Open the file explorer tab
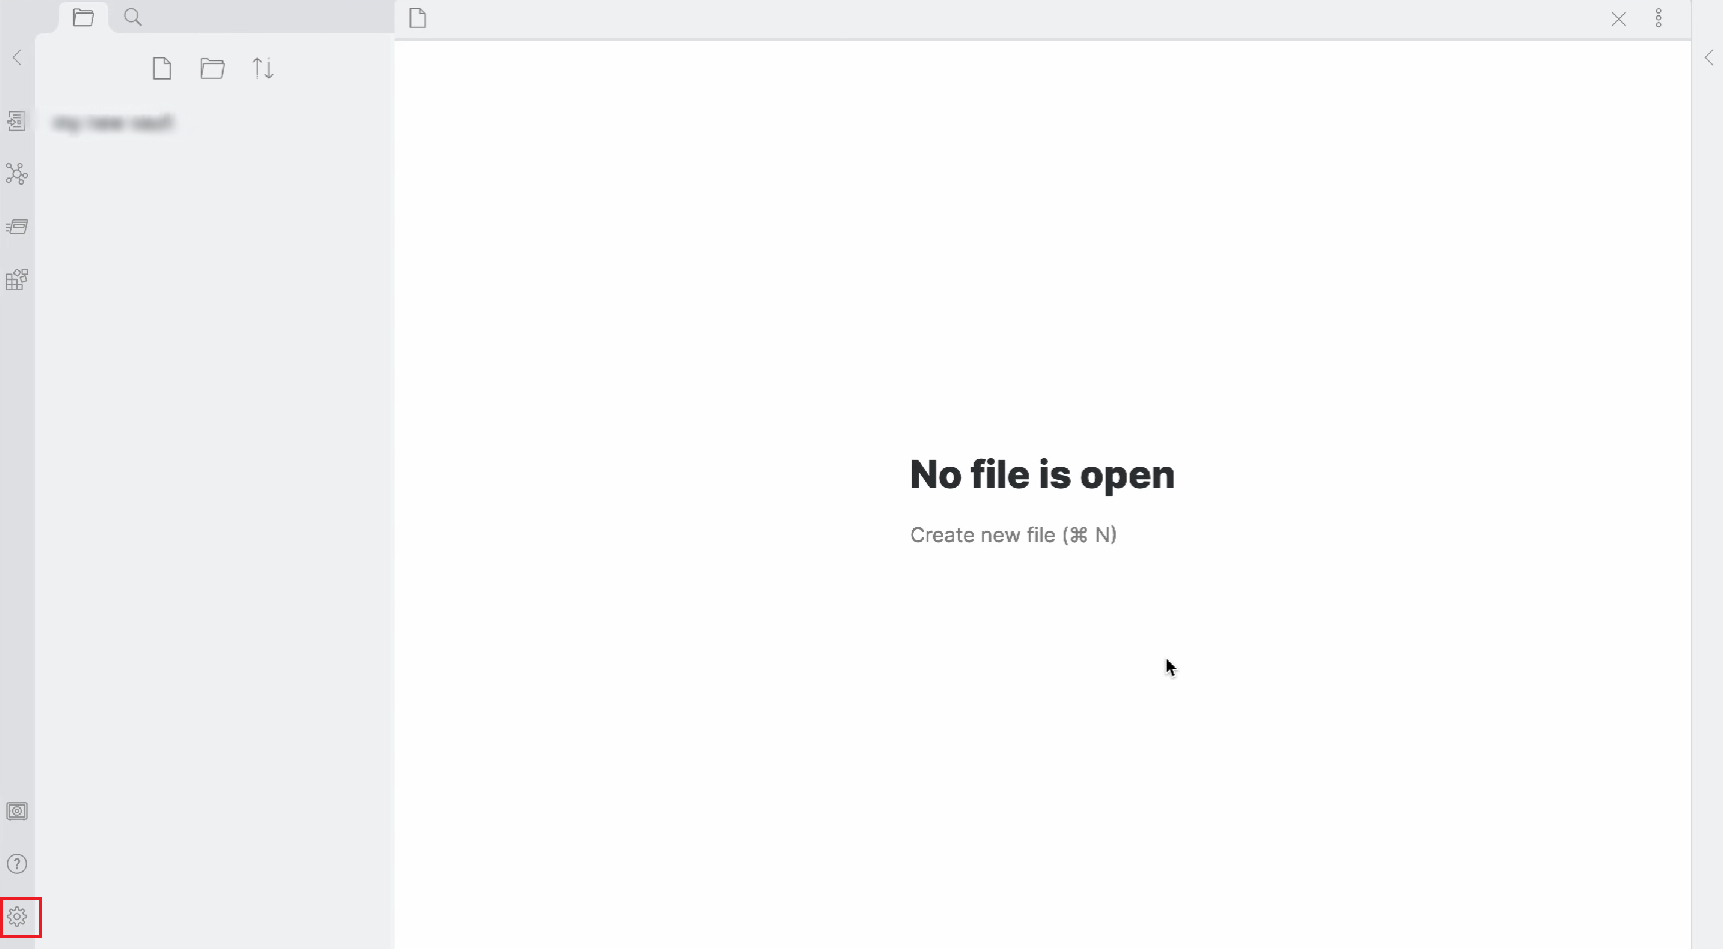 [x=83, y=18]
